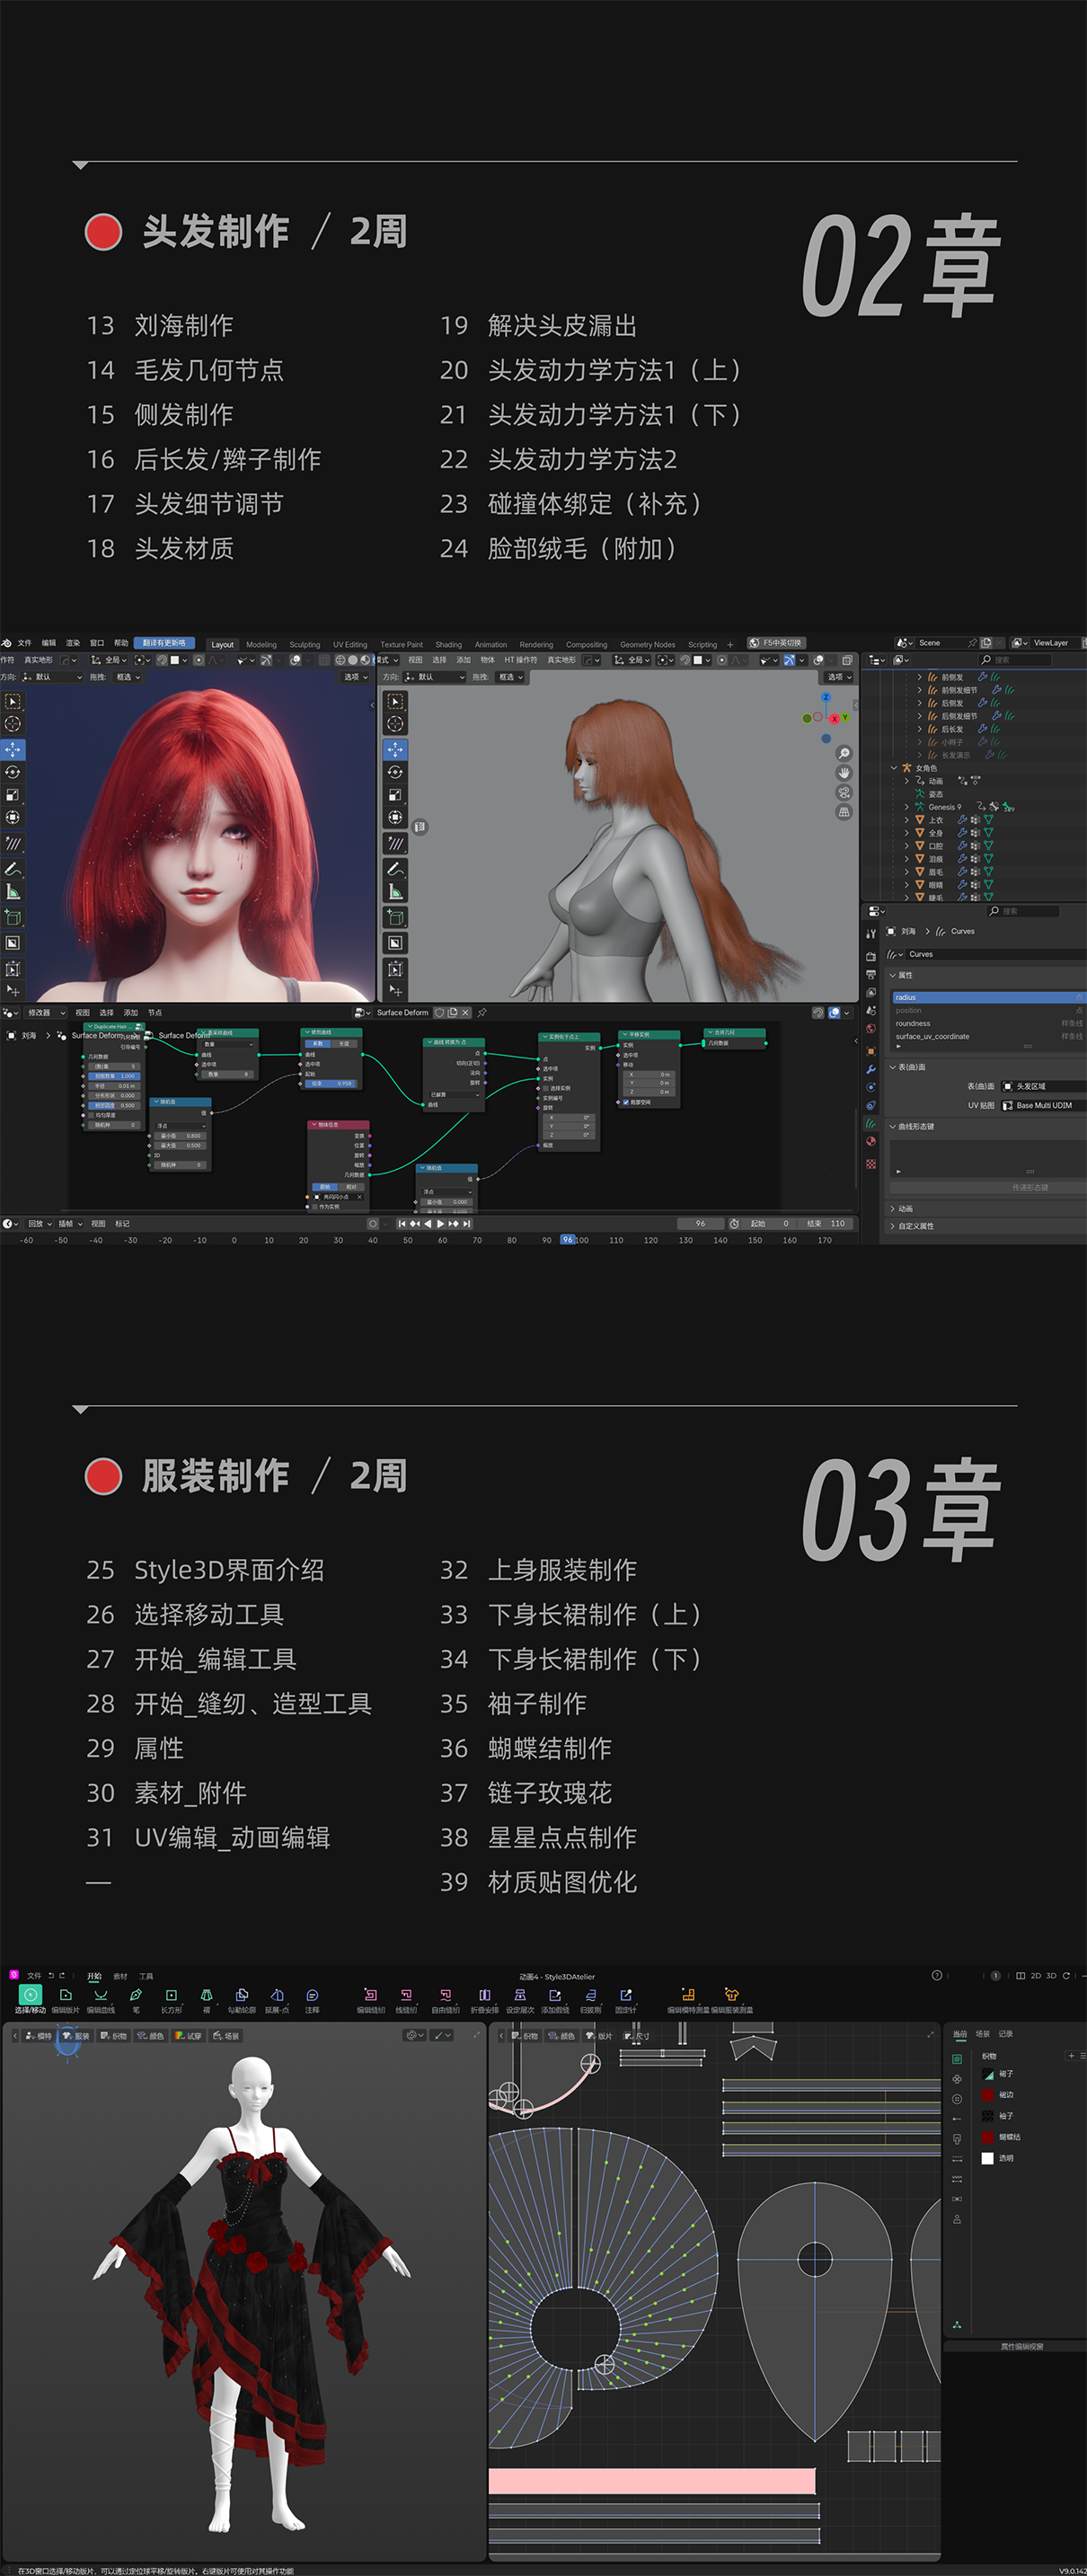
Task: Open the 素材 tab in Style3D
Action: [x=120, y=1977]
